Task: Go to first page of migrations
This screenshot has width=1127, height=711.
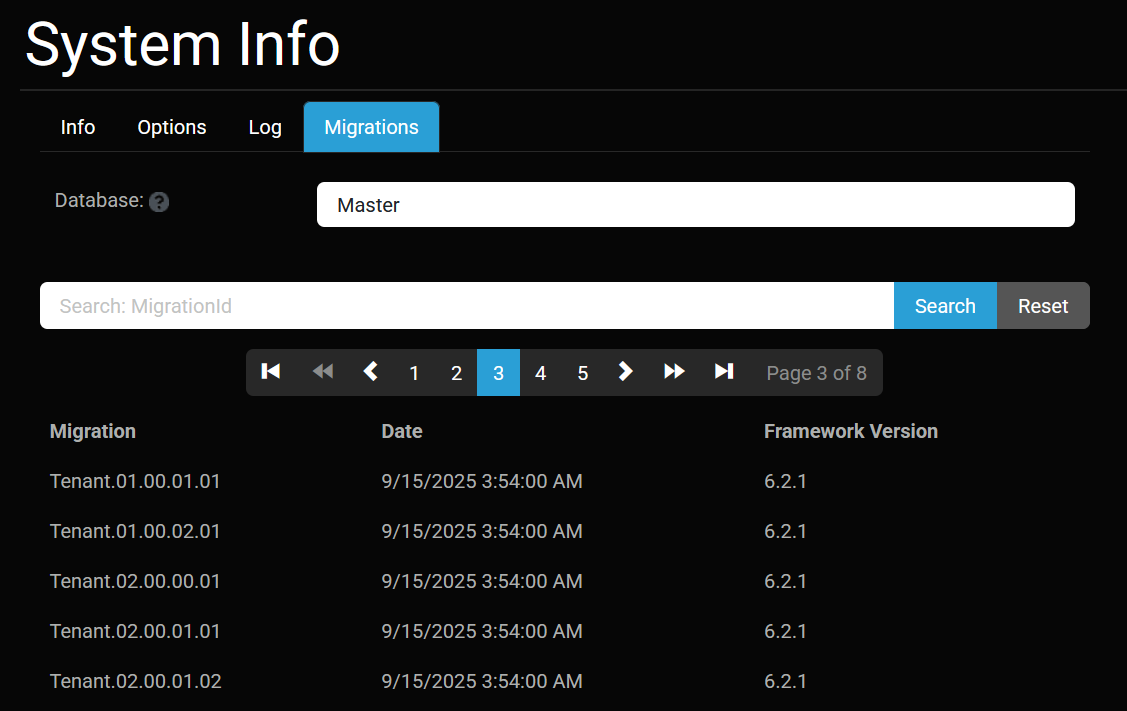Action: click(270, 372)
